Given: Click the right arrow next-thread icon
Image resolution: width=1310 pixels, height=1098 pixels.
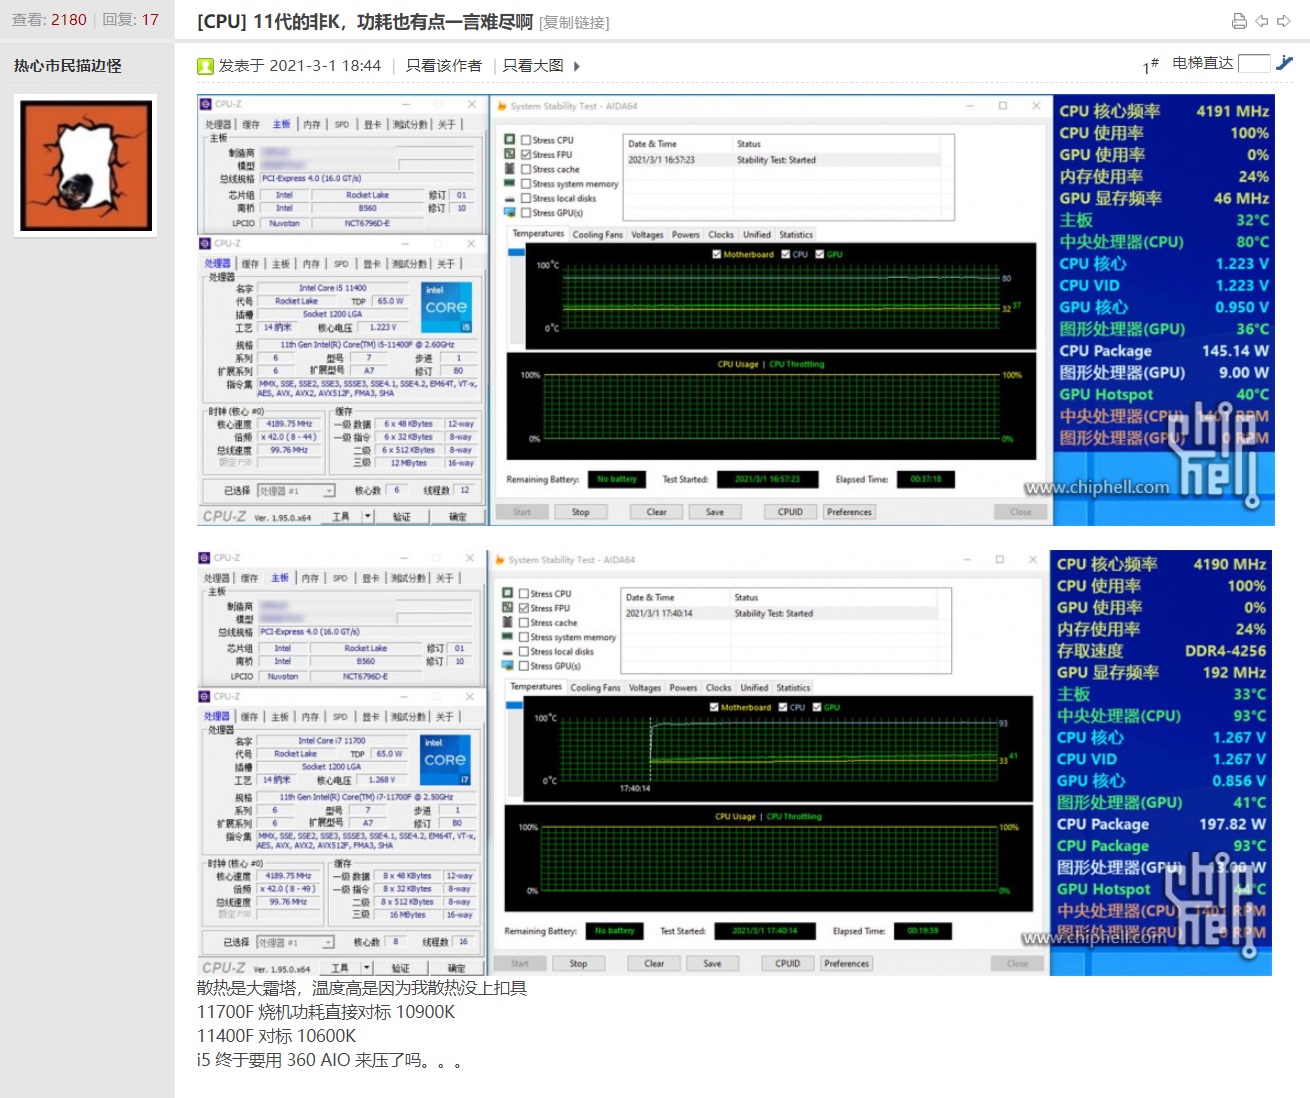Looking at the screenshot, I should coord(1283,21).
